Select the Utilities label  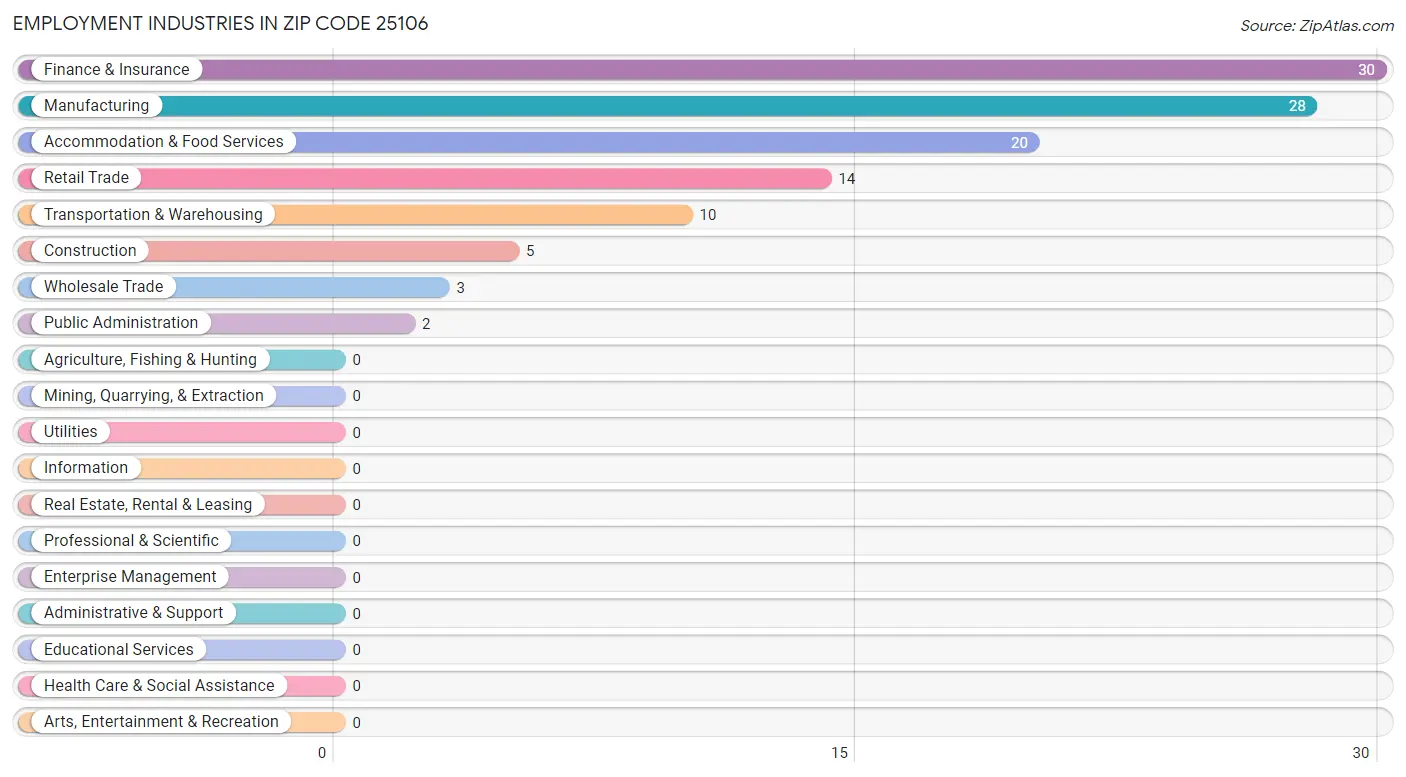click(71, 431)
